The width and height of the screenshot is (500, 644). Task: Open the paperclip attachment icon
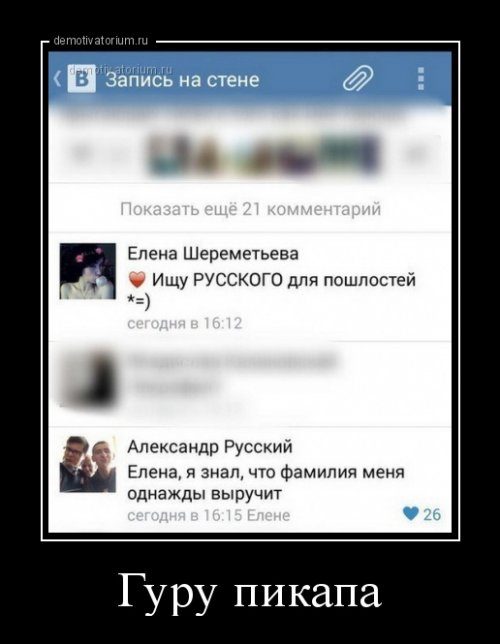[x=358, y=77]
